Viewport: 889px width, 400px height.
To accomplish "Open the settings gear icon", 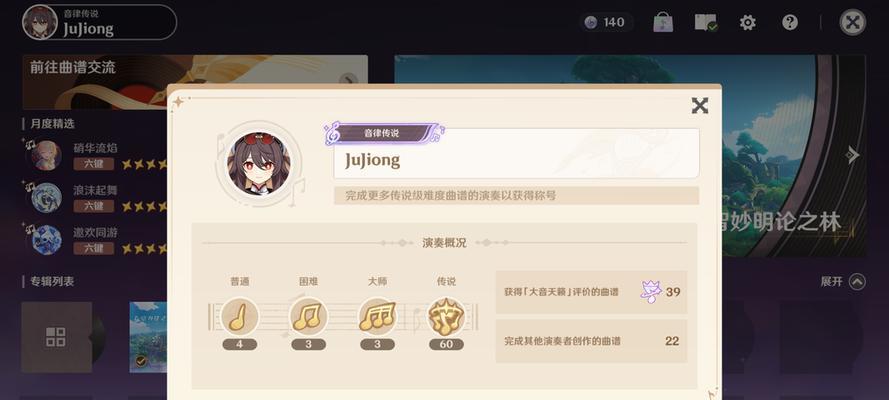I will 748,23.
